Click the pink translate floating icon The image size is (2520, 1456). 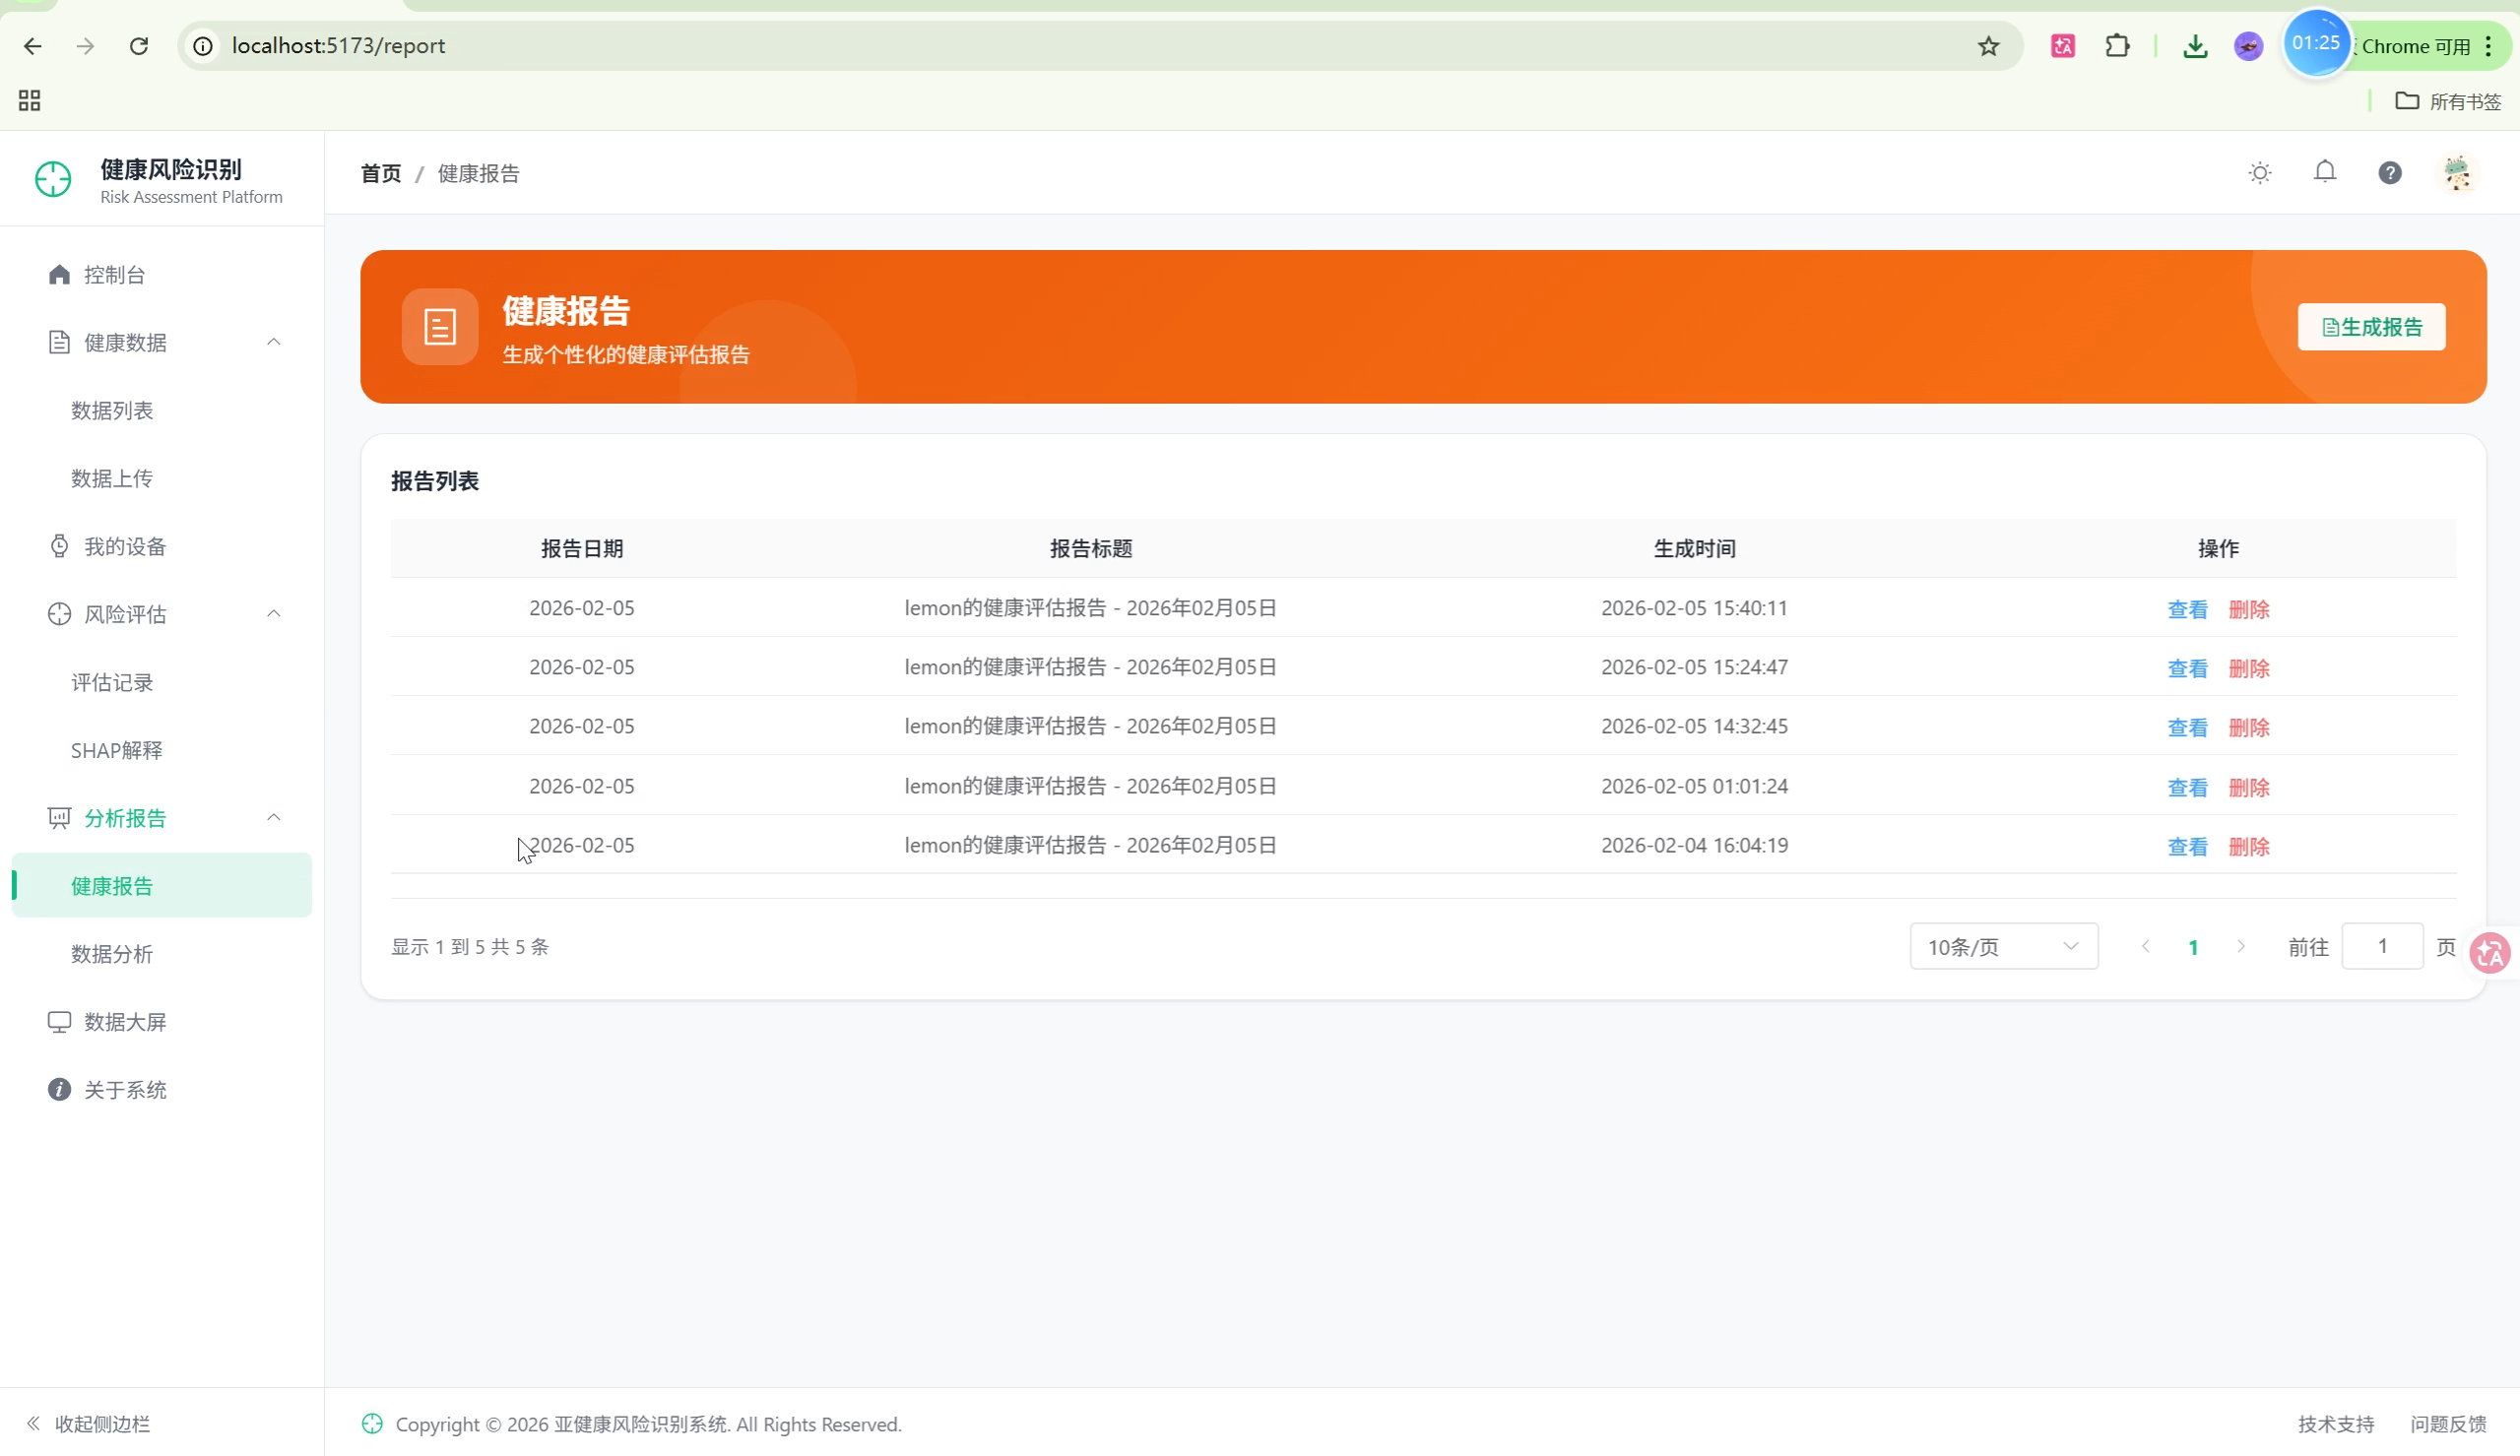coord(2489,953)
